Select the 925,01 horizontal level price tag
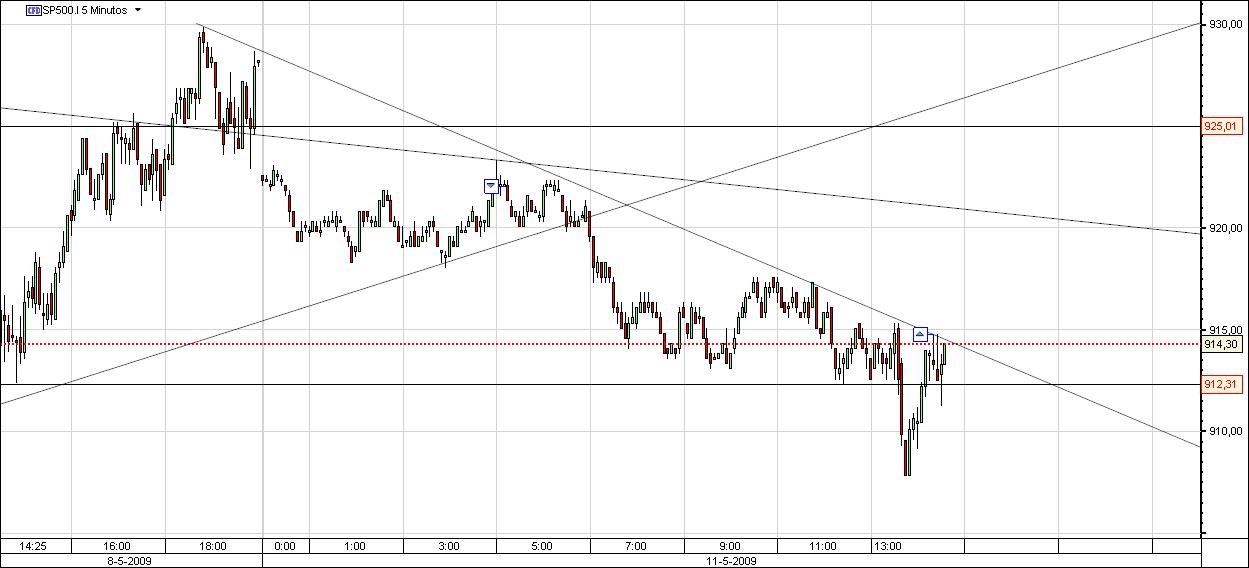This screenshot has width=1249, height=568. click(x=1223, y=126)
